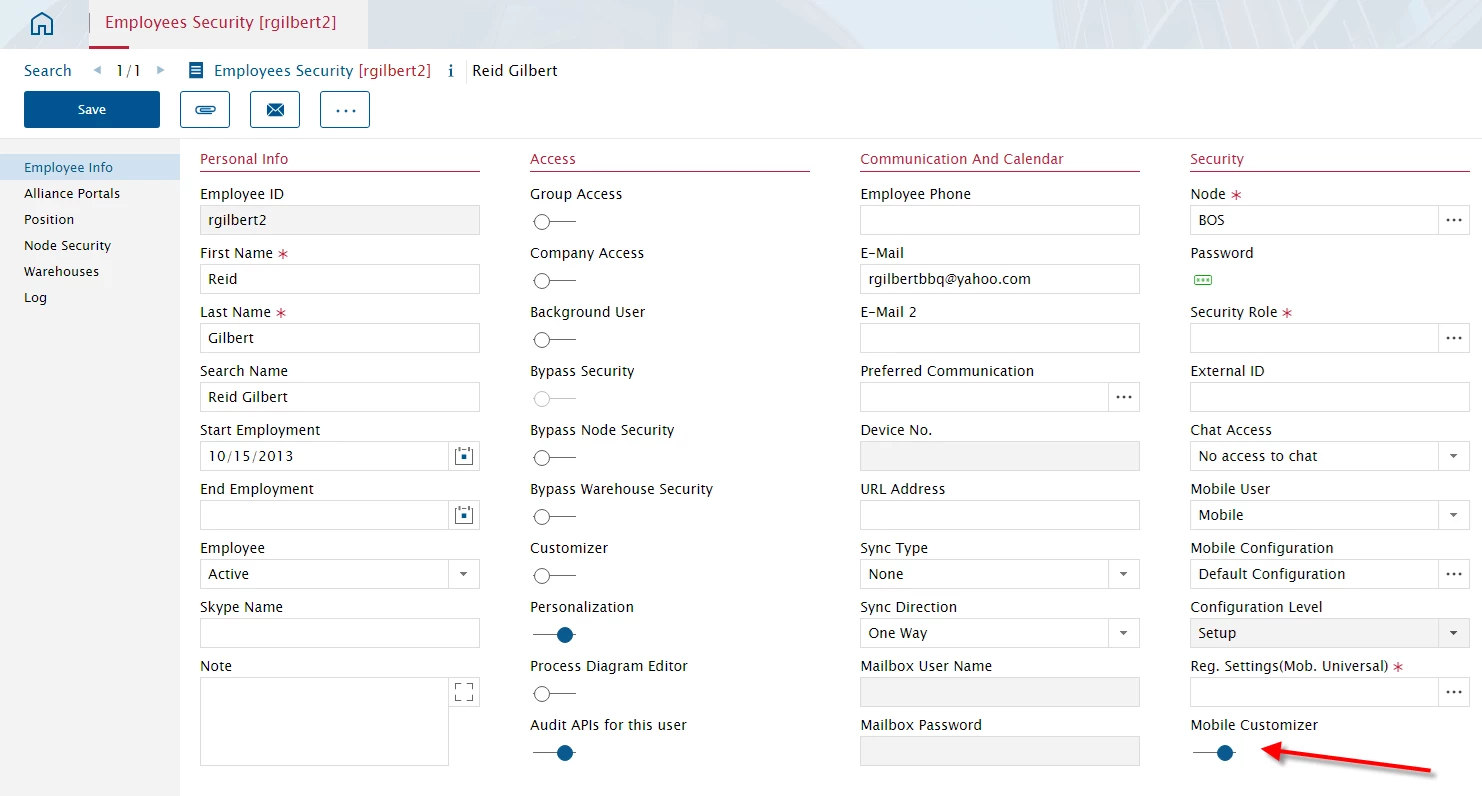Open the Sync Direction dropdown
Screen dimensions: 1482x796
(x=1123, y=633)
